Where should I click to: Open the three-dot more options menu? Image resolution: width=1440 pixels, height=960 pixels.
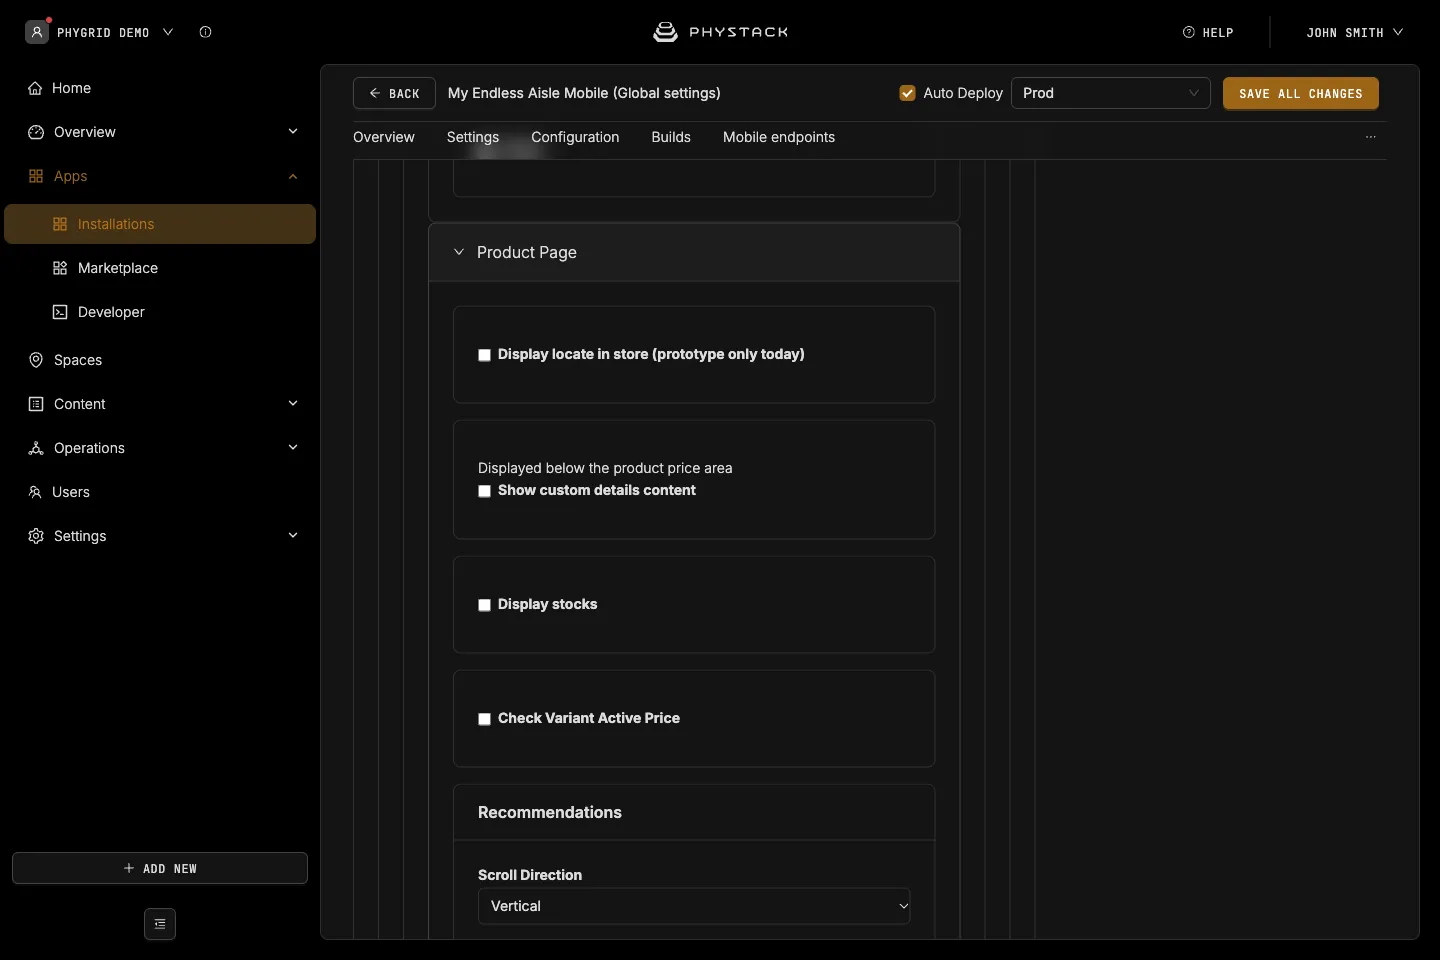(x=1371, y=137)
